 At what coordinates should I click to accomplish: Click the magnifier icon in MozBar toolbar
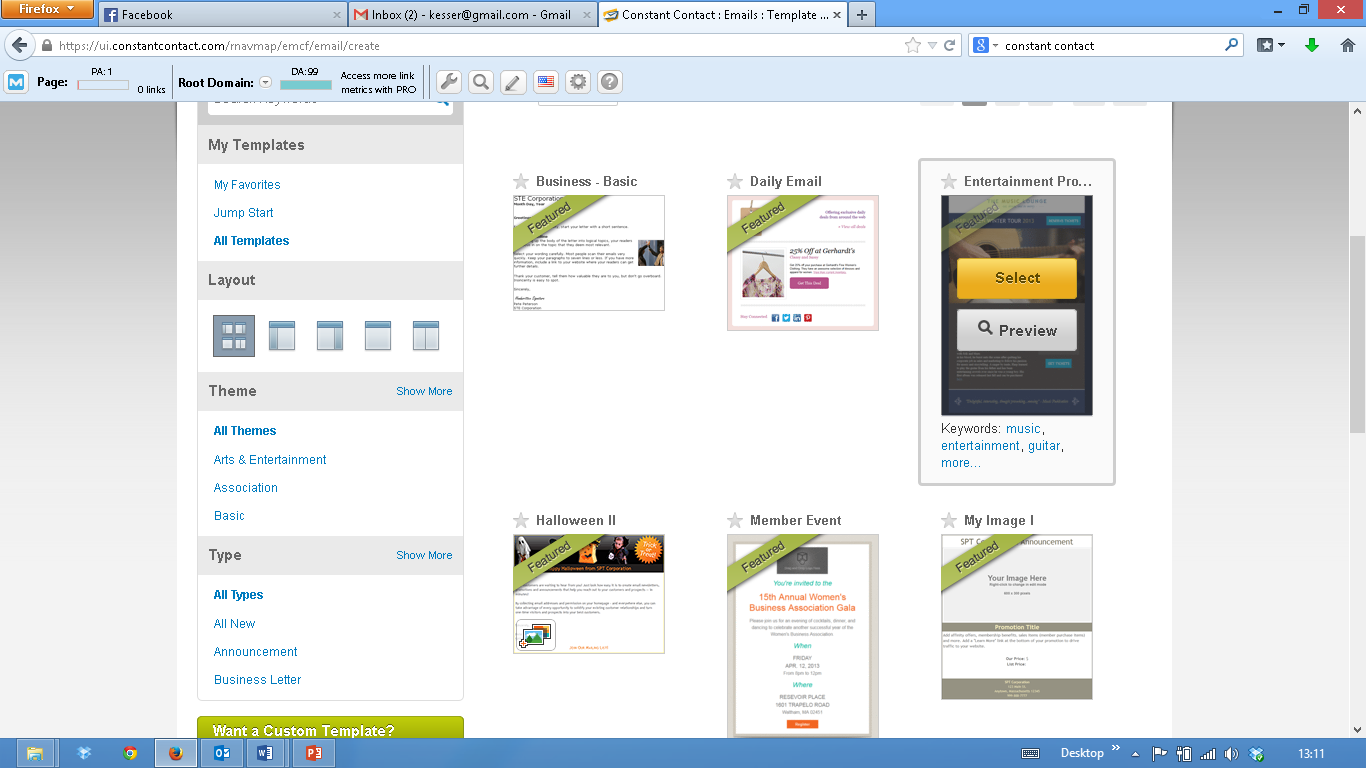(x=481, y=82)
